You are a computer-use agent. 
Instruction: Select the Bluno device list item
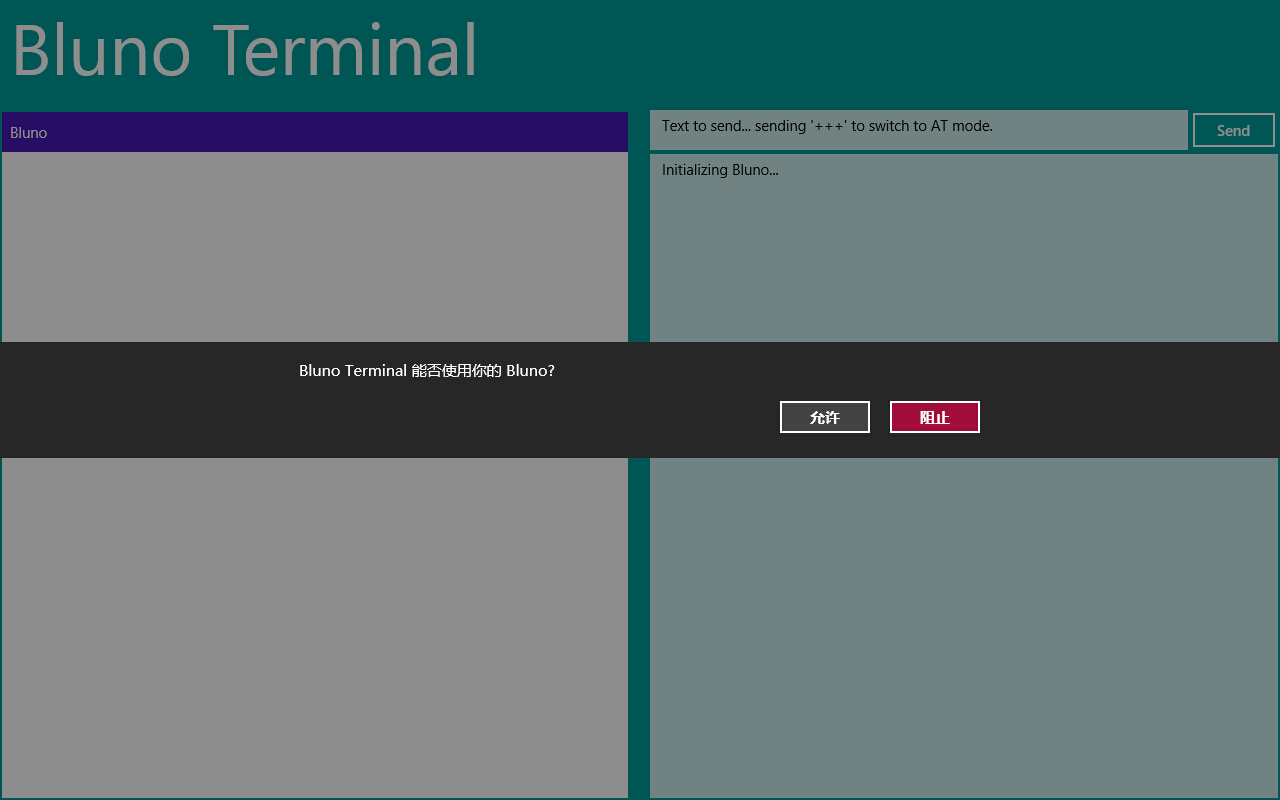coord(315,132)
